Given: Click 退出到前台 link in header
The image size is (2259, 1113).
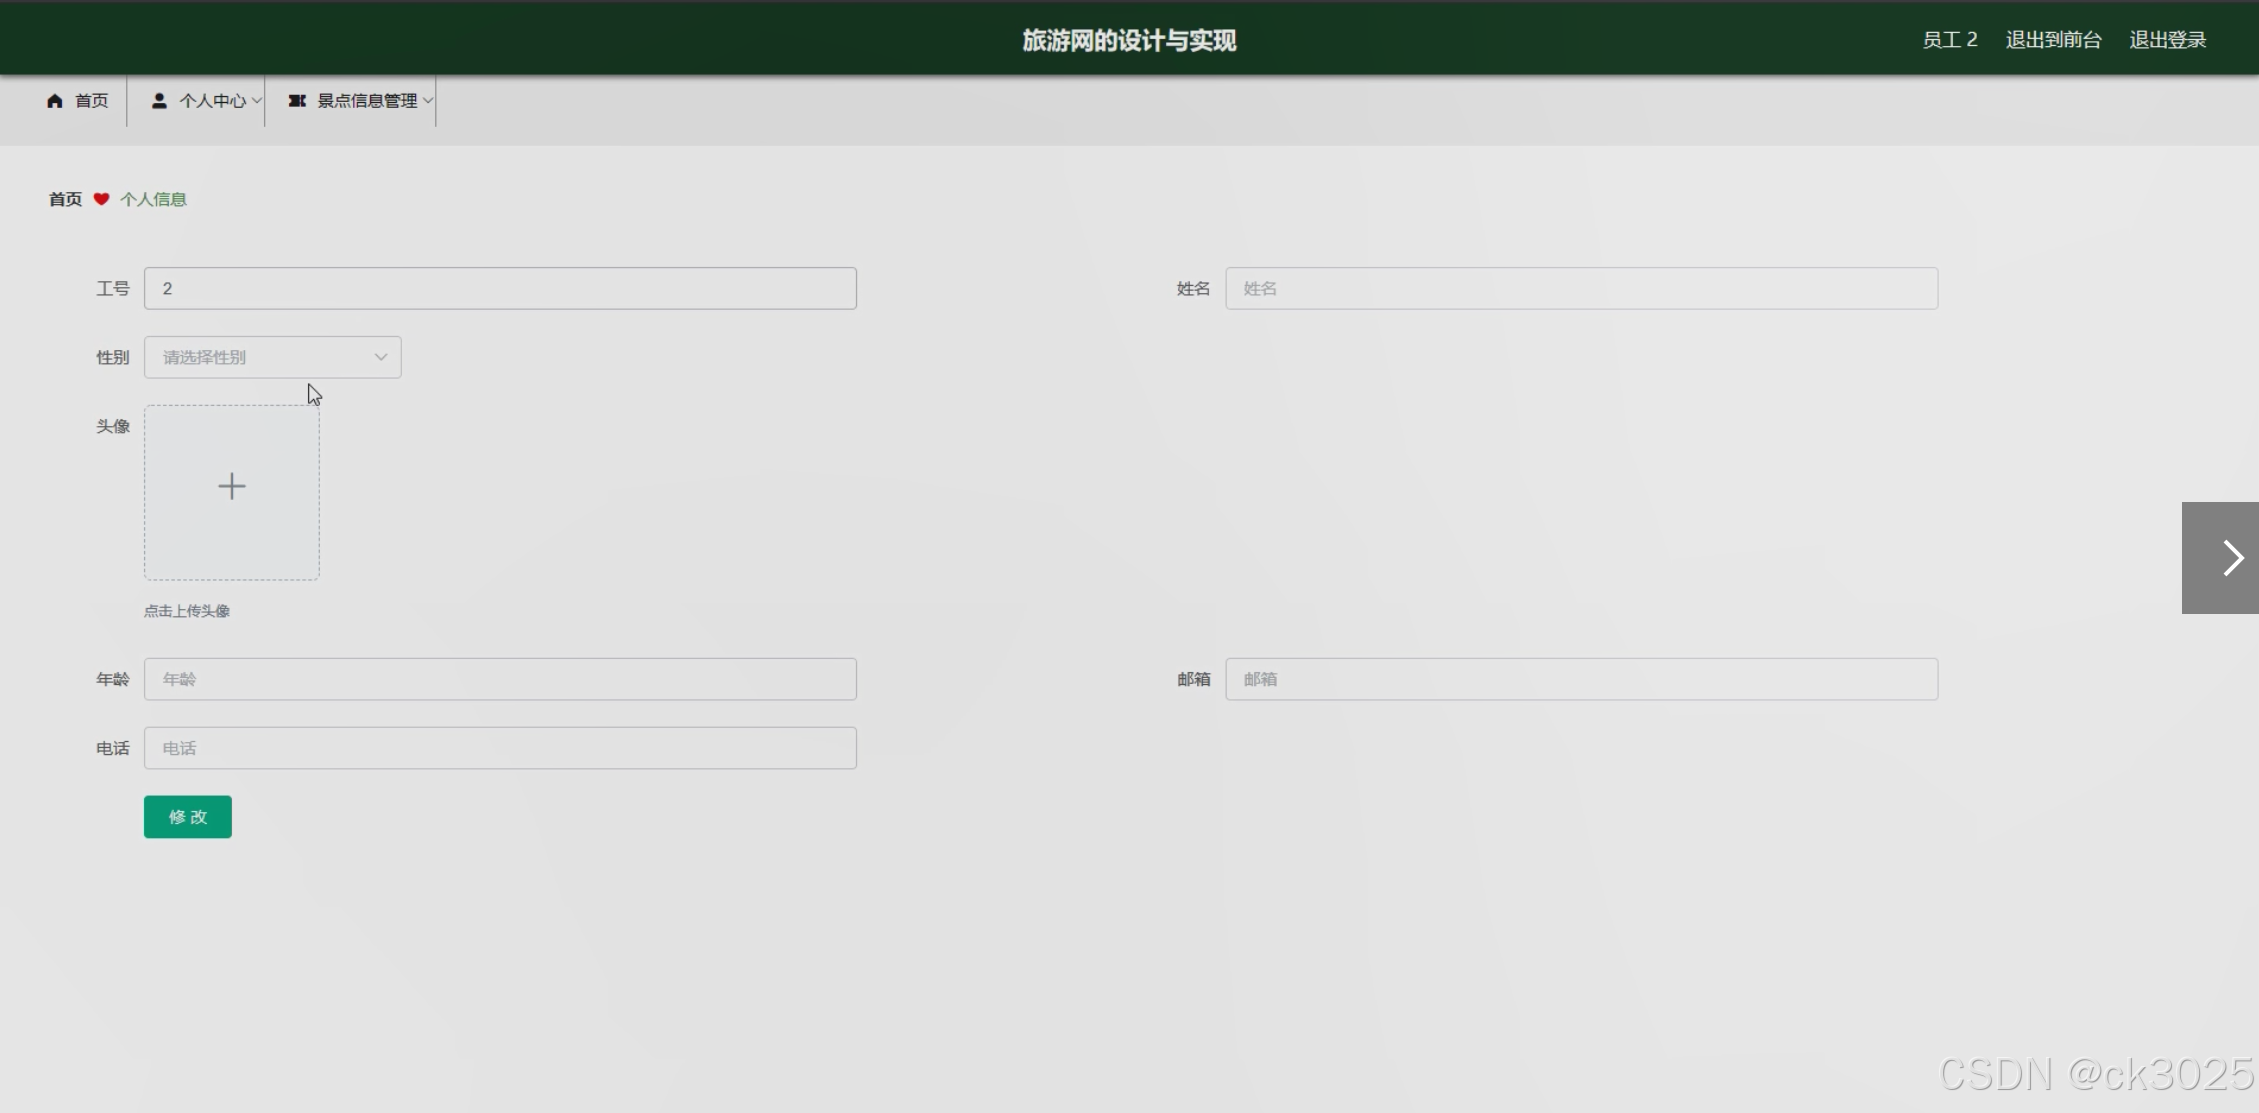Looking at the screenshot, I should (x=2053, y=40).
